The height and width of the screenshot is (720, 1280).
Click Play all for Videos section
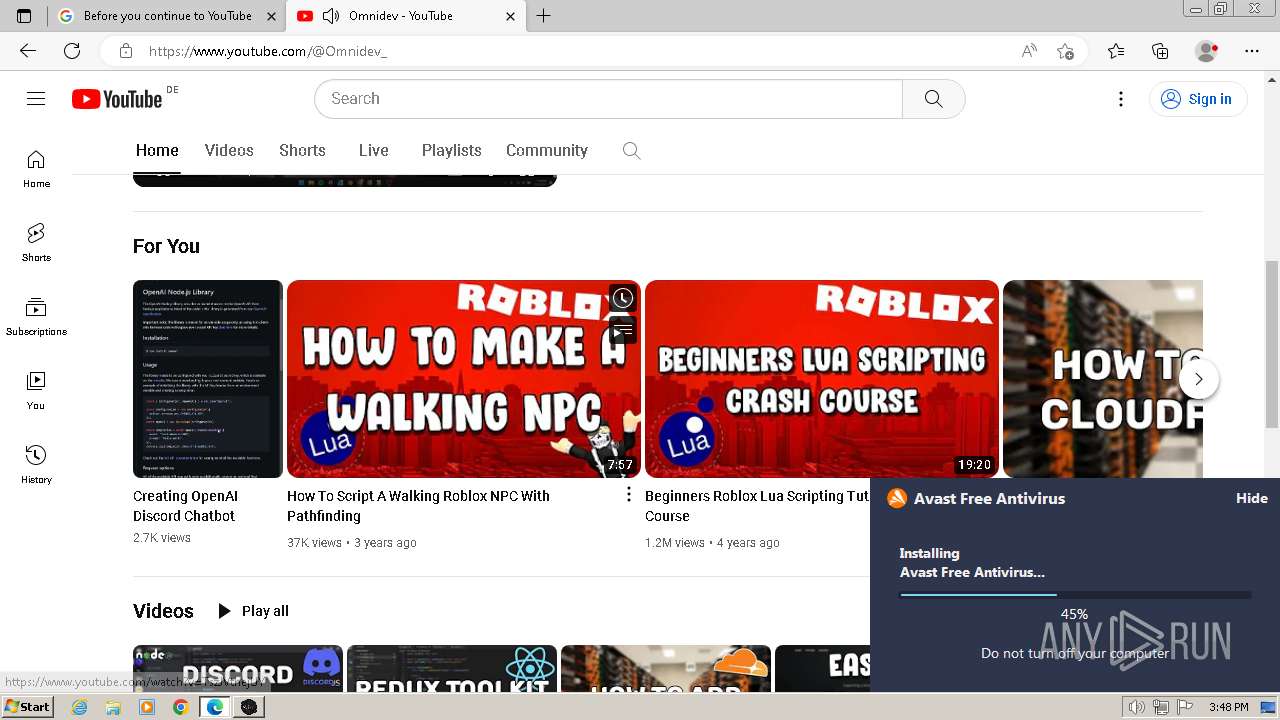click(253, 611)
